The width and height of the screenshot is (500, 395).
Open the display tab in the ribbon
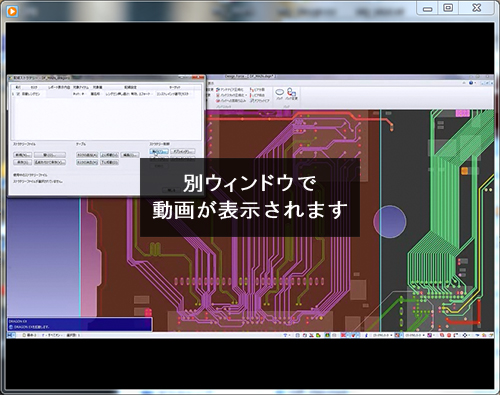(211, 83)
